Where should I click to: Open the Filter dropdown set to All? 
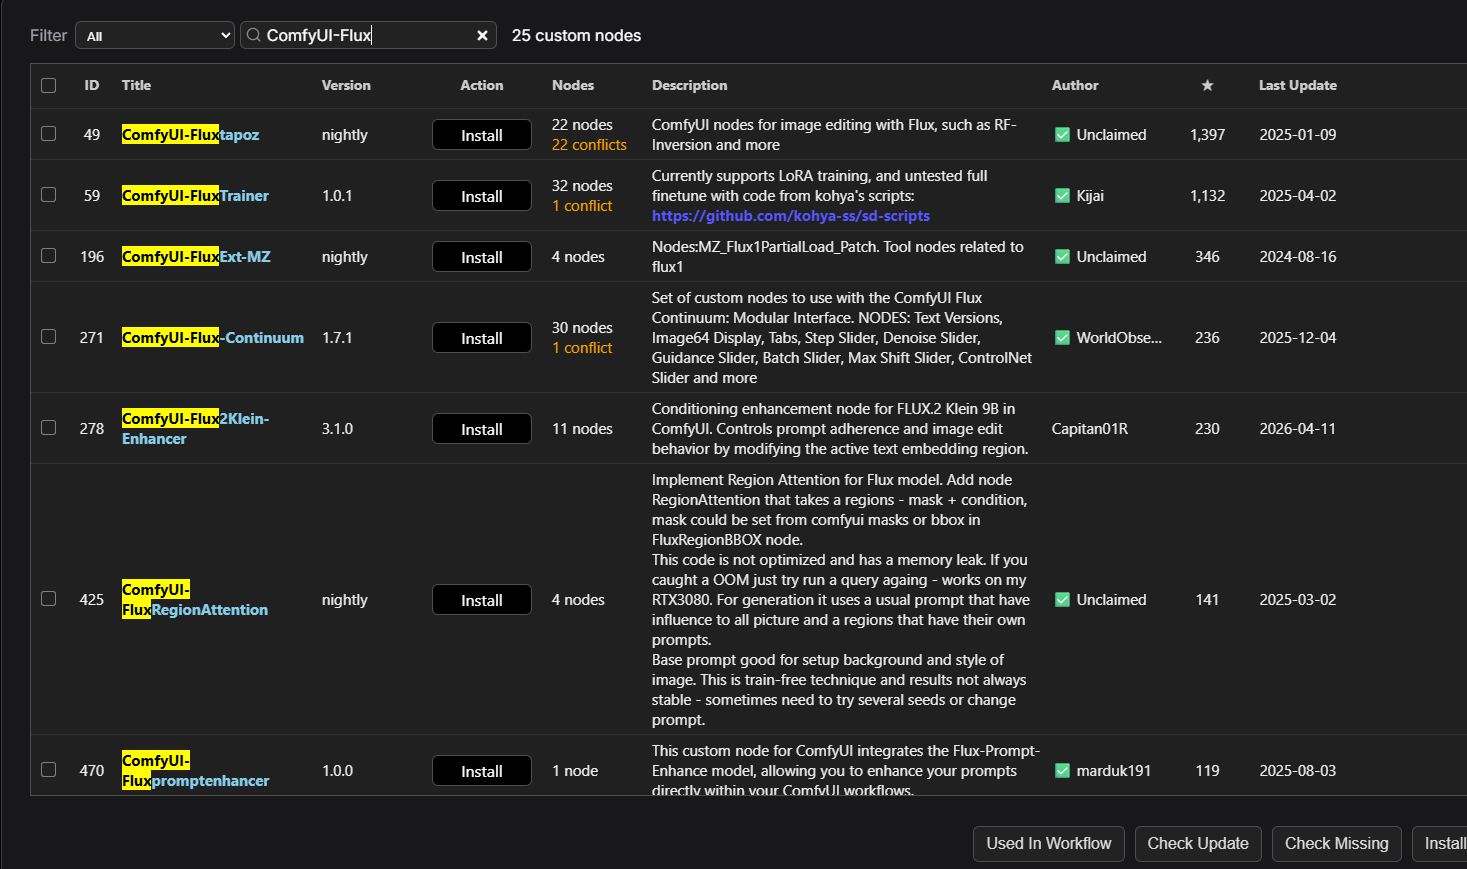click(155, 36)
